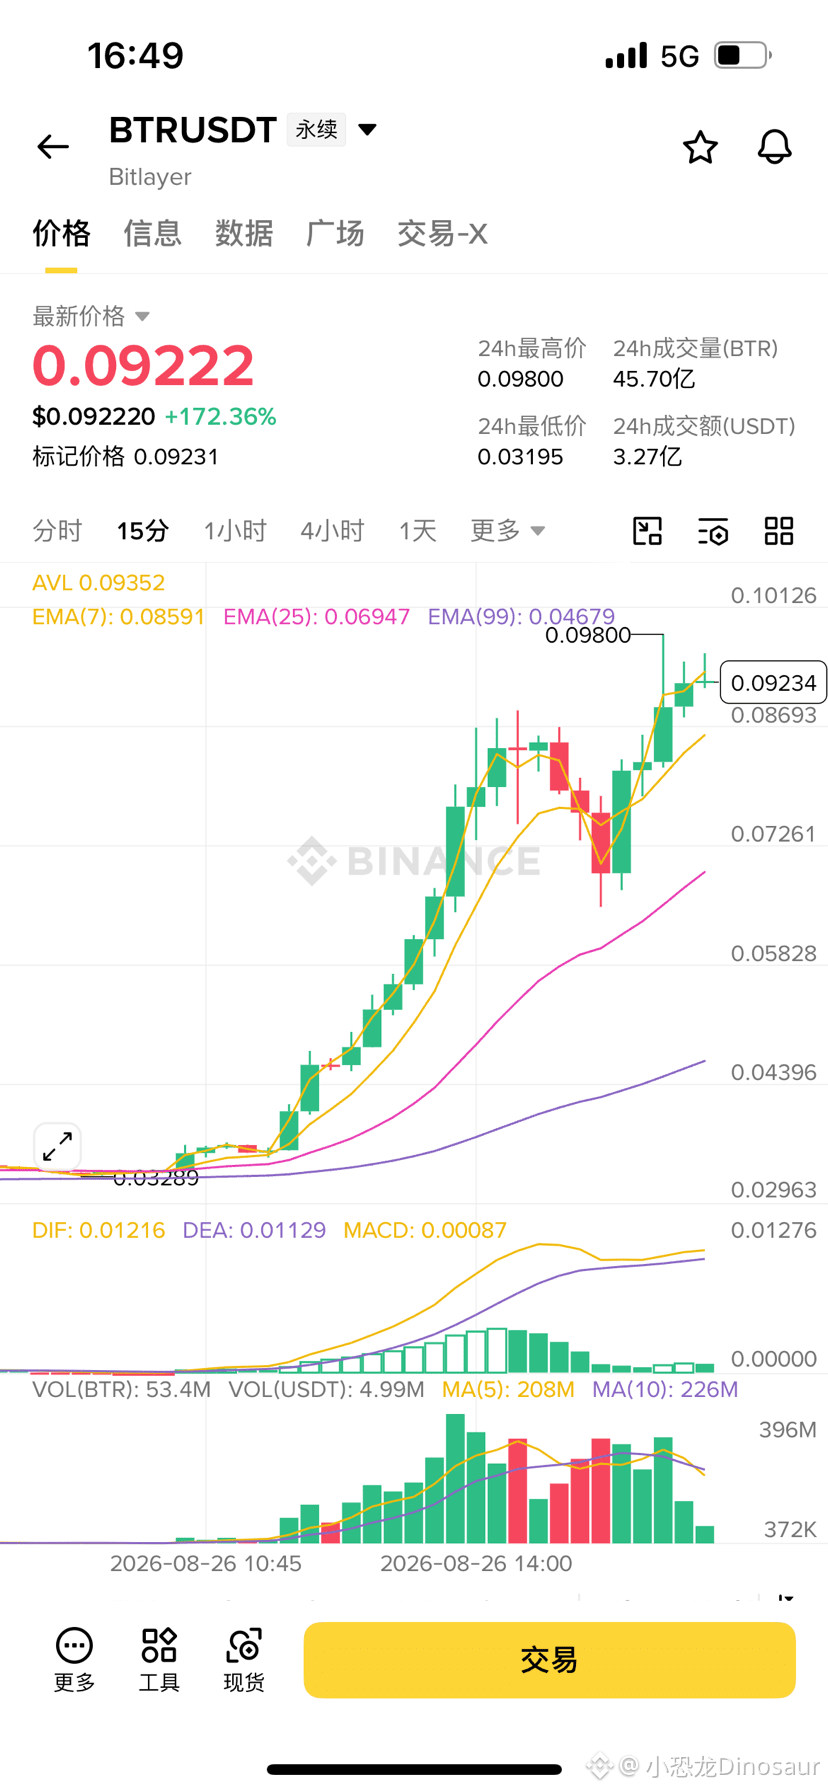
Task: Tap the VOL(BTR): 53.4M label
Action: pyautogui.click(x=121, y=1389)
